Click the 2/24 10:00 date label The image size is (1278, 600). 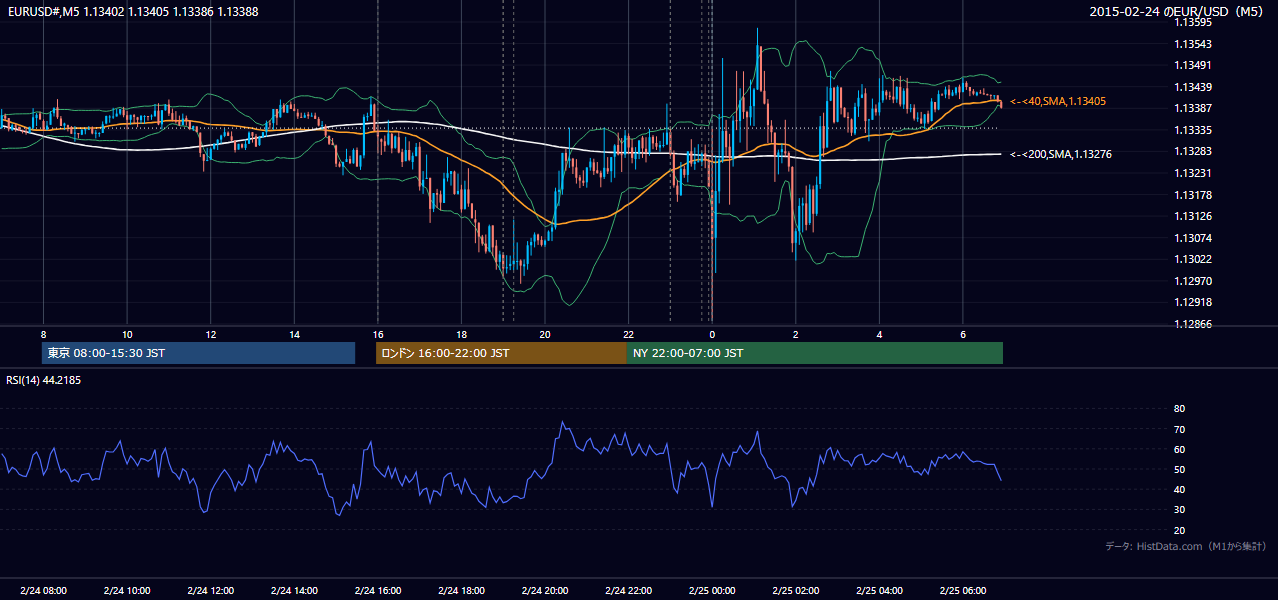pos(127,591)
